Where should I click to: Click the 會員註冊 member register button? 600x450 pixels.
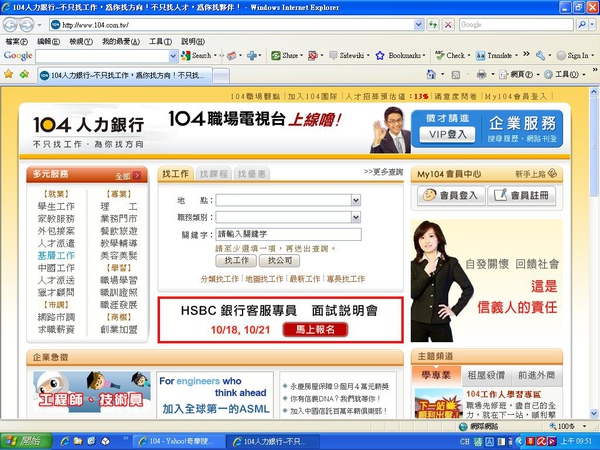click(x=521, y=196)
